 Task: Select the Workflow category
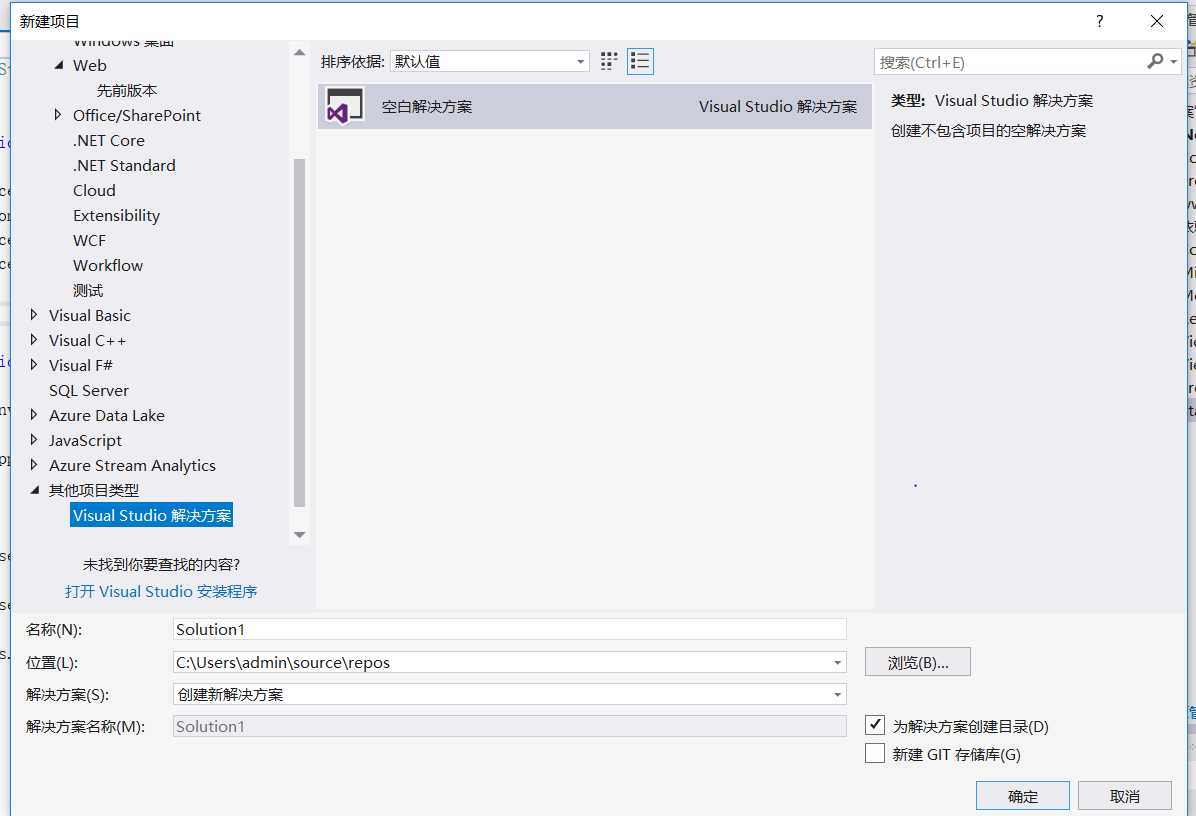(108, 265)
